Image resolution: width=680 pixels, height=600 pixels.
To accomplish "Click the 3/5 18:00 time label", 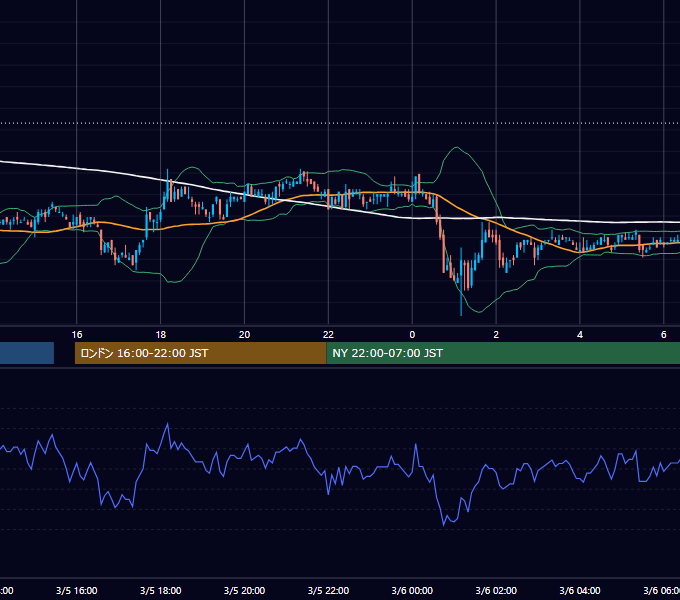I will pyautogui.click(x=160, y=591).
